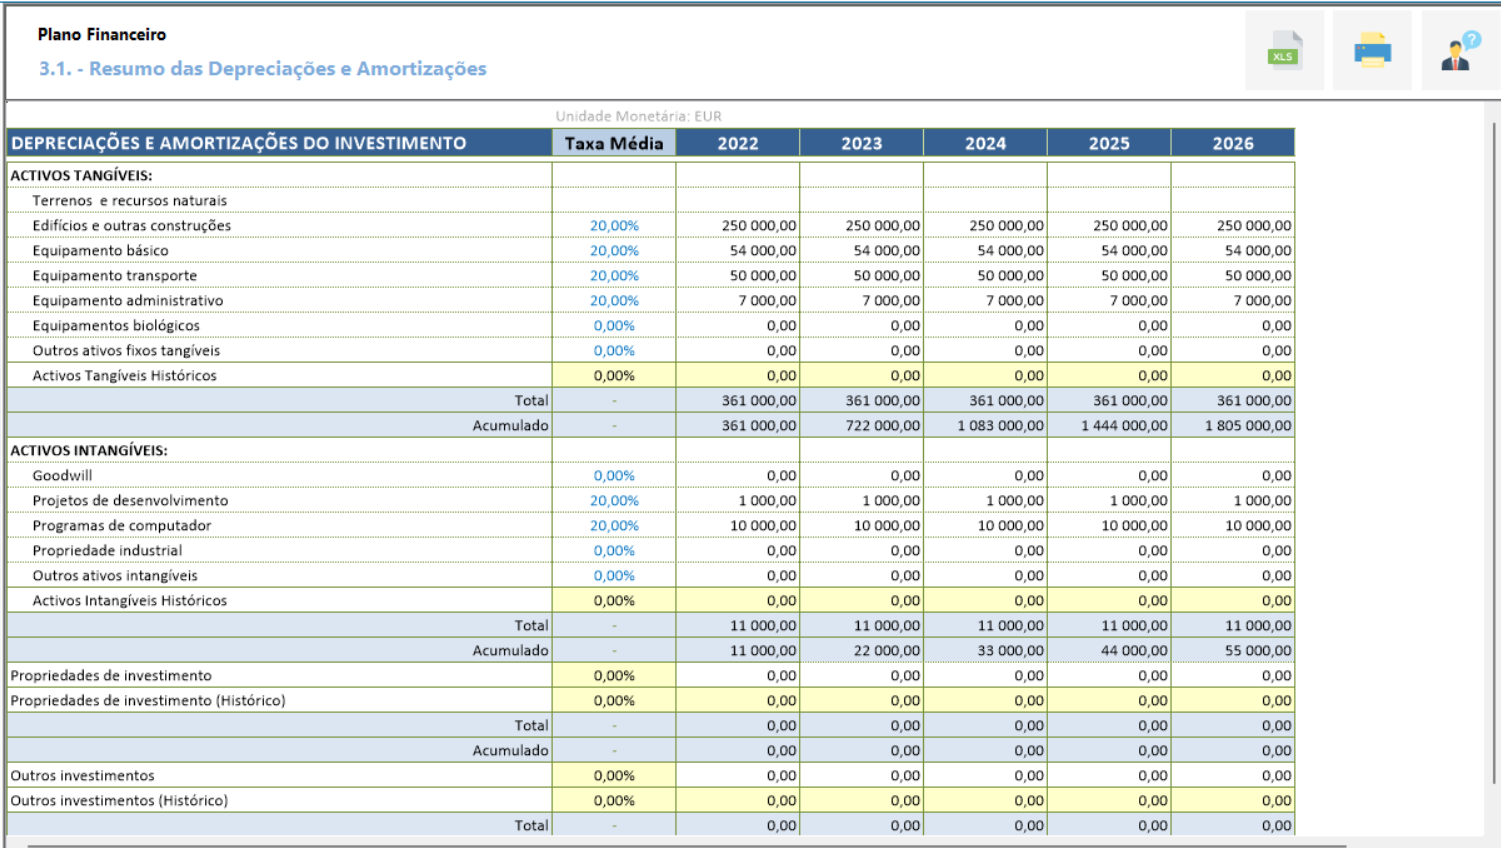1501x848 pixels.
Task: Select the 2022 column header
Action: tap(738, 143)
